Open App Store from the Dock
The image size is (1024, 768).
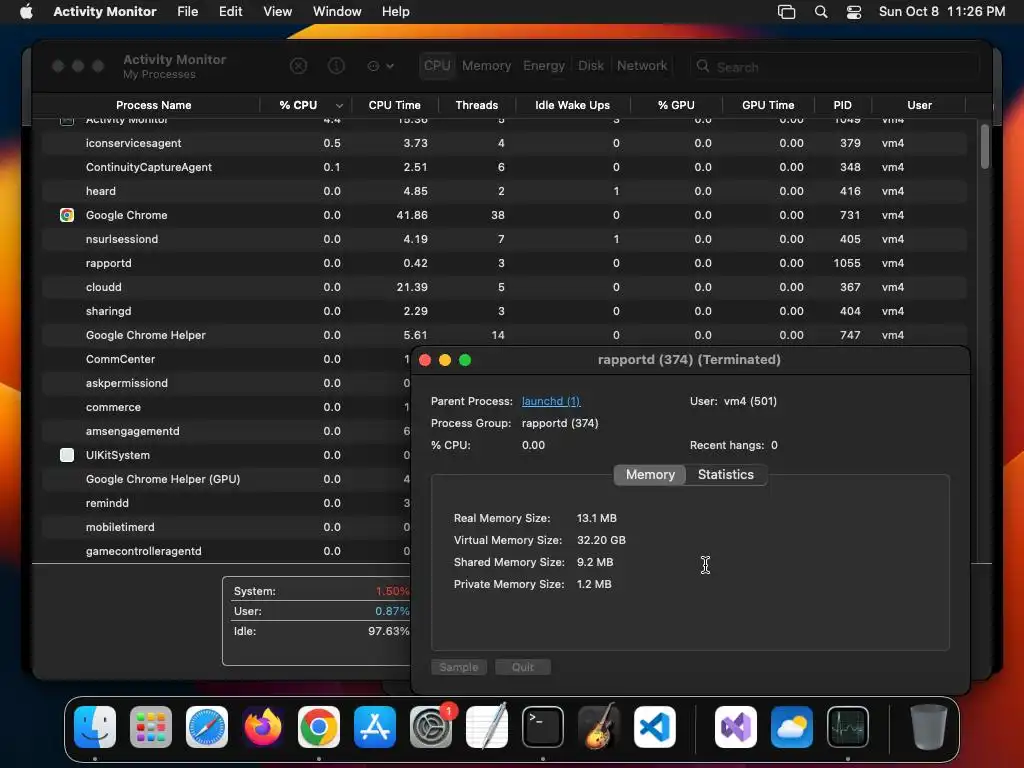tap(375, 727)
